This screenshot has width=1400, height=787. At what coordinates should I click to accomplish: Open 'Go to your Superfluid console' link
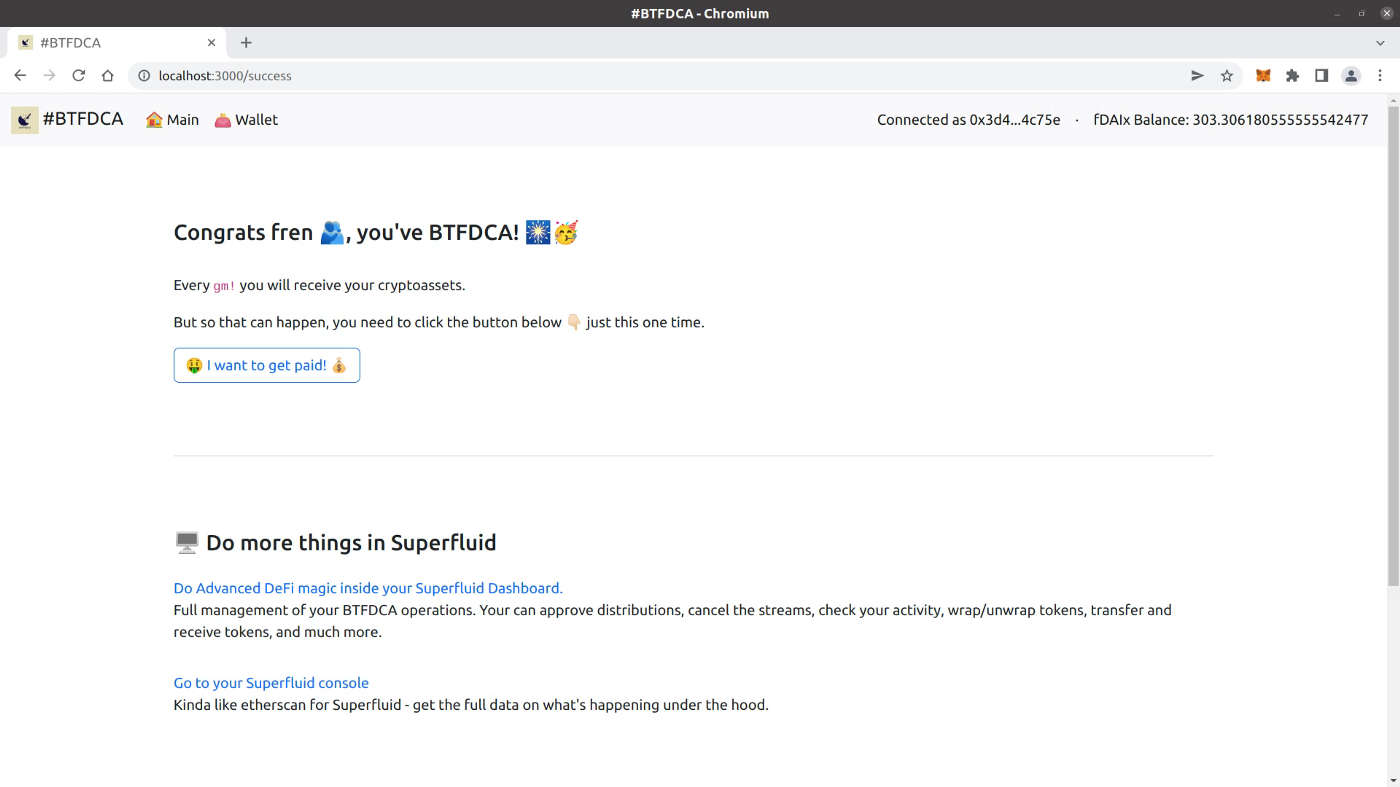click(271, 683)
